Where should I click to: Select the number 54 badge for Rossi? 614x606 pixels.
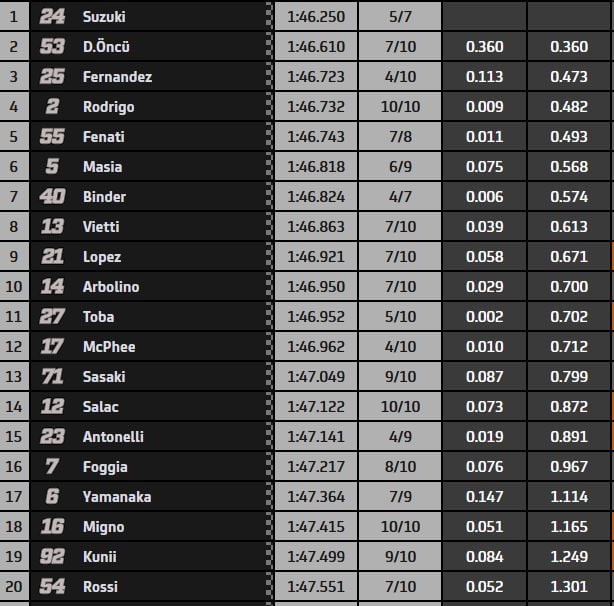coord(52,587)
